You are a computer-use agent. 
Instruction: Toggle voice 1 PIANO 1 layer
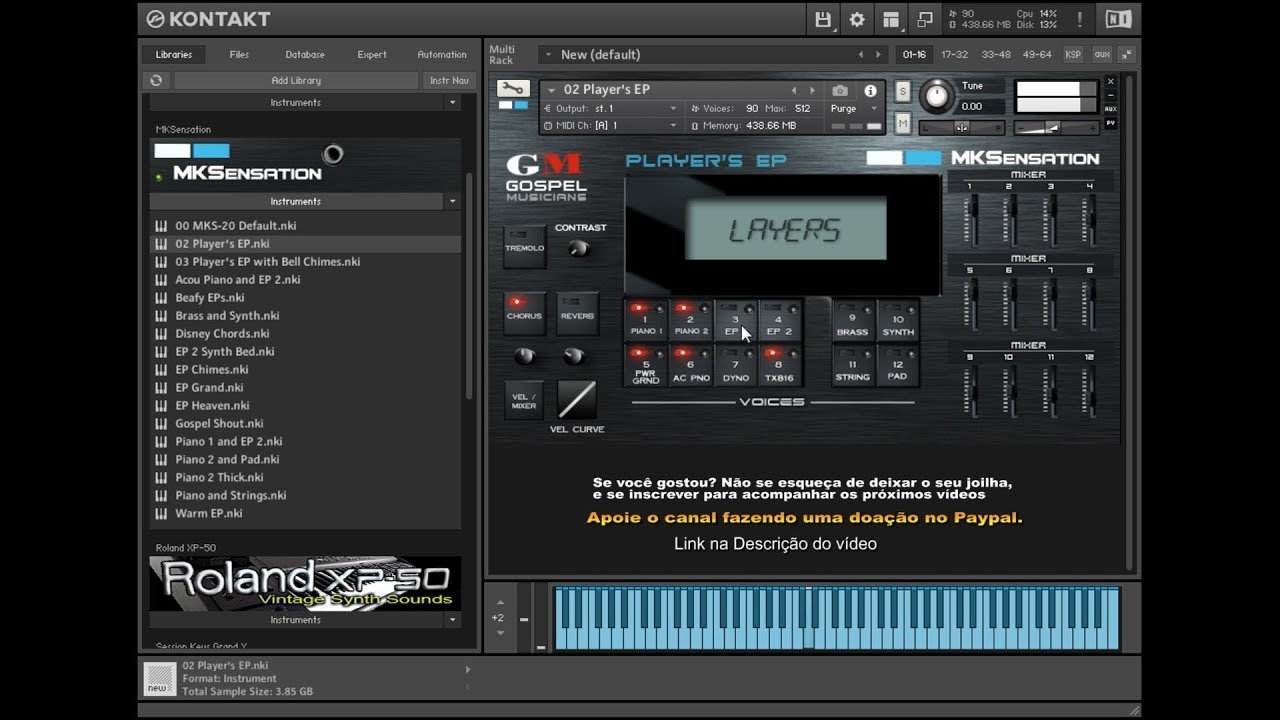(646, 320)
